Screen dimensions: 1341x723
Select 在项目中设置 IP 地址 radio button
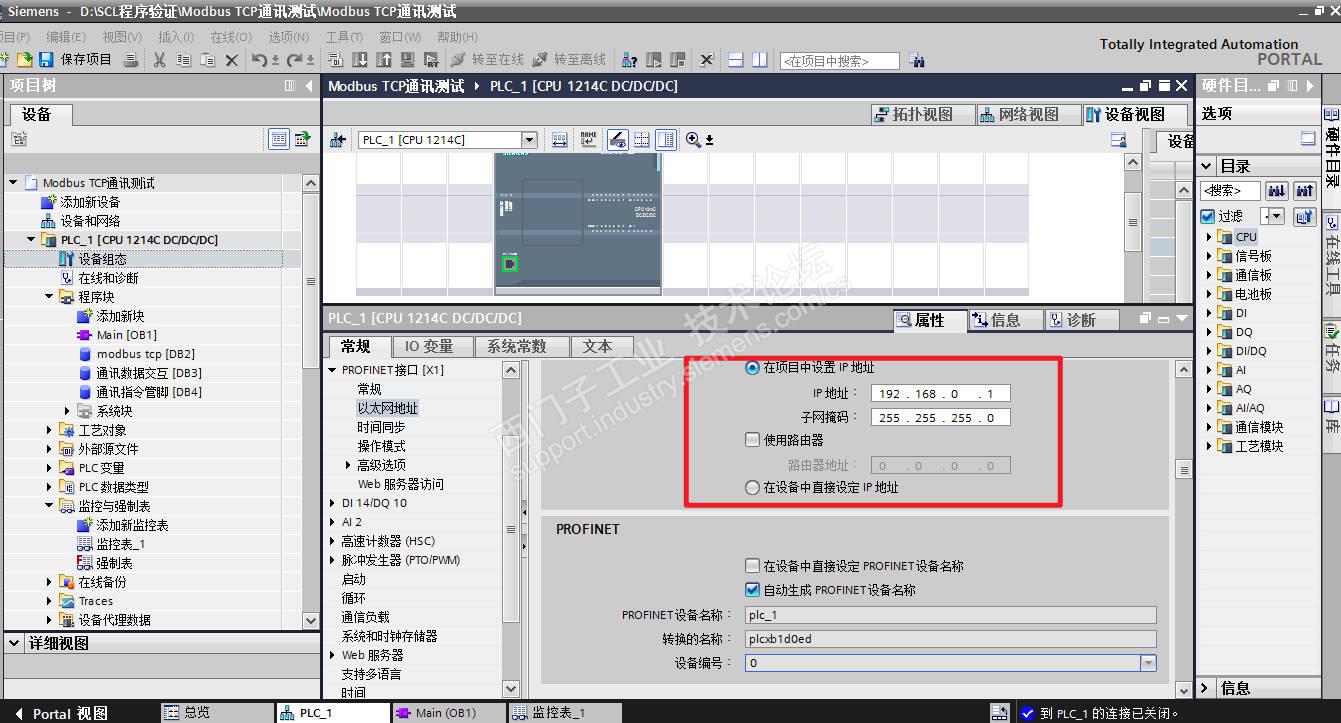pos(752,368)
